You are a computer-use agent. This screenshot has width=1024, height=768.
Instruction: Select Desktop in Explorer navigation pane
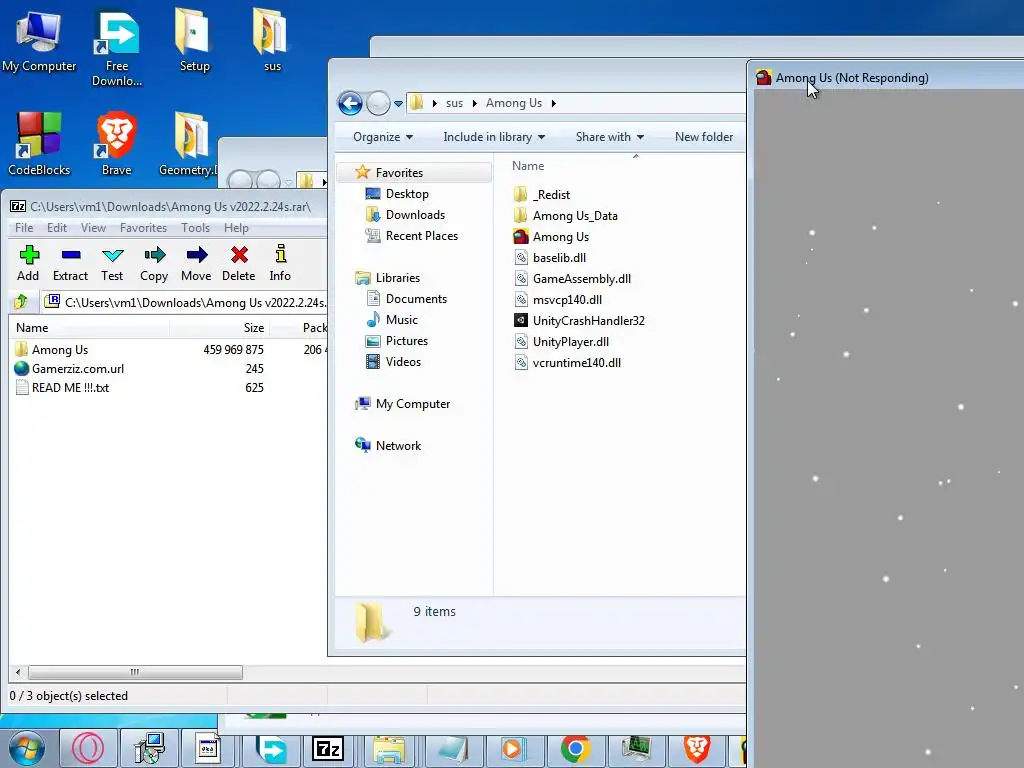pos(407,193)
